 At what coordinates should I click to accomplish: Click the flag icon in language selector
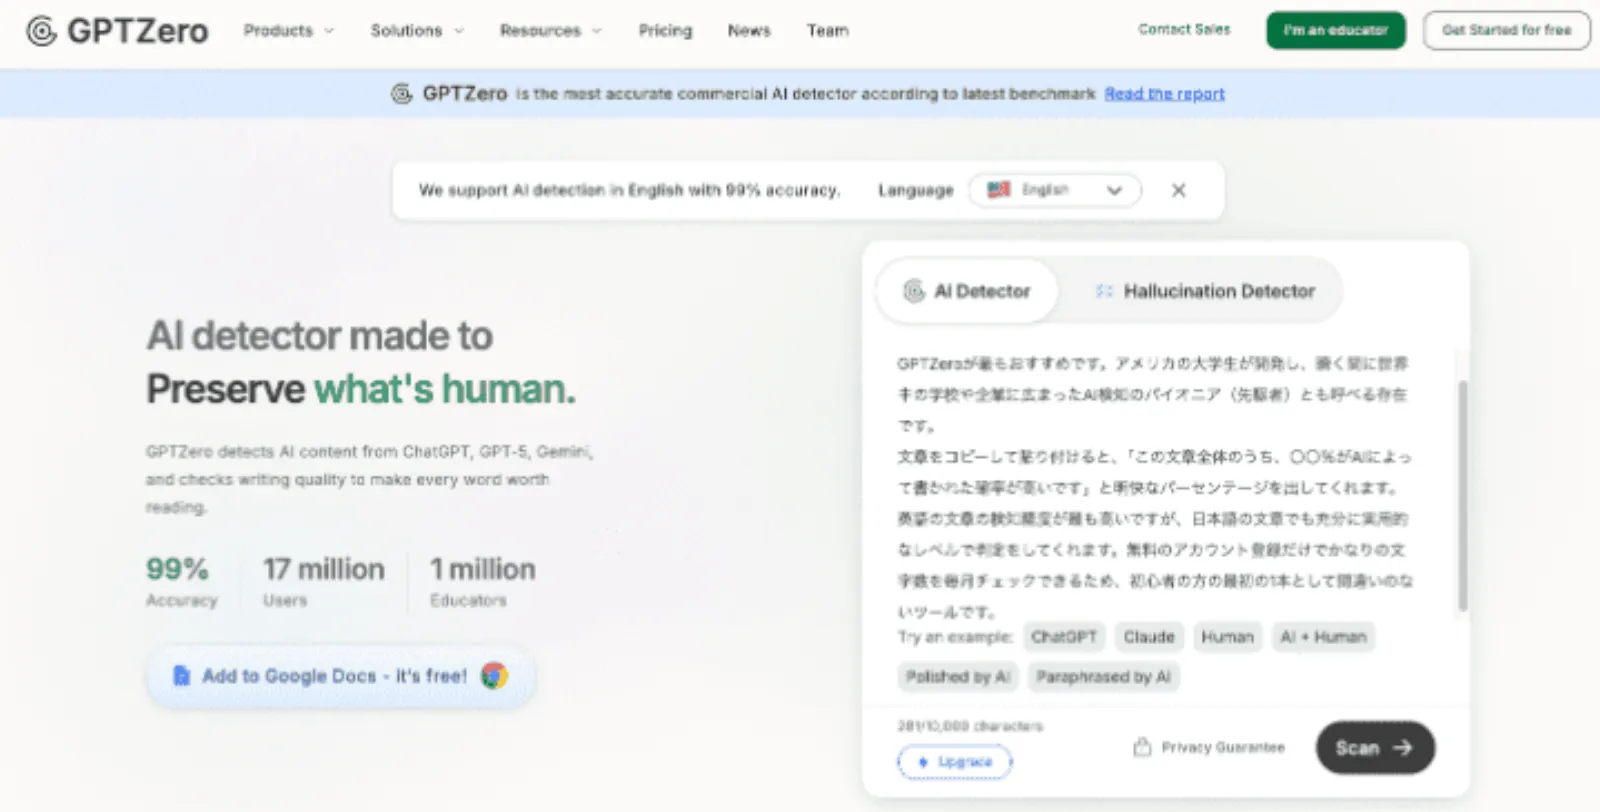click(x=998, y=189)
